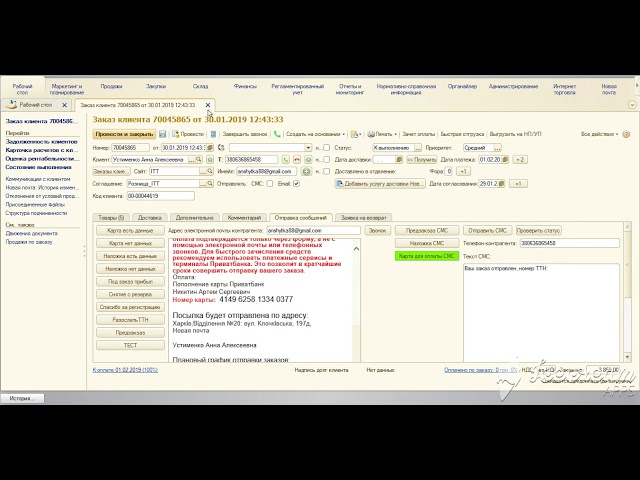
Task: Enable the СМС sending checkbox
Action: point(270,184)
